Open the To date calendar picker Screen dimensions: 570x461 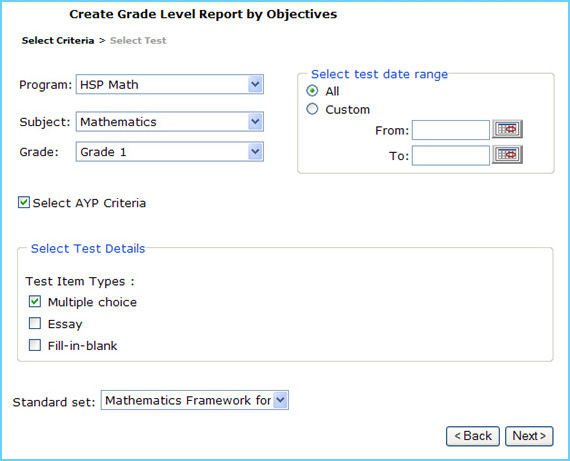pos(507,155)
